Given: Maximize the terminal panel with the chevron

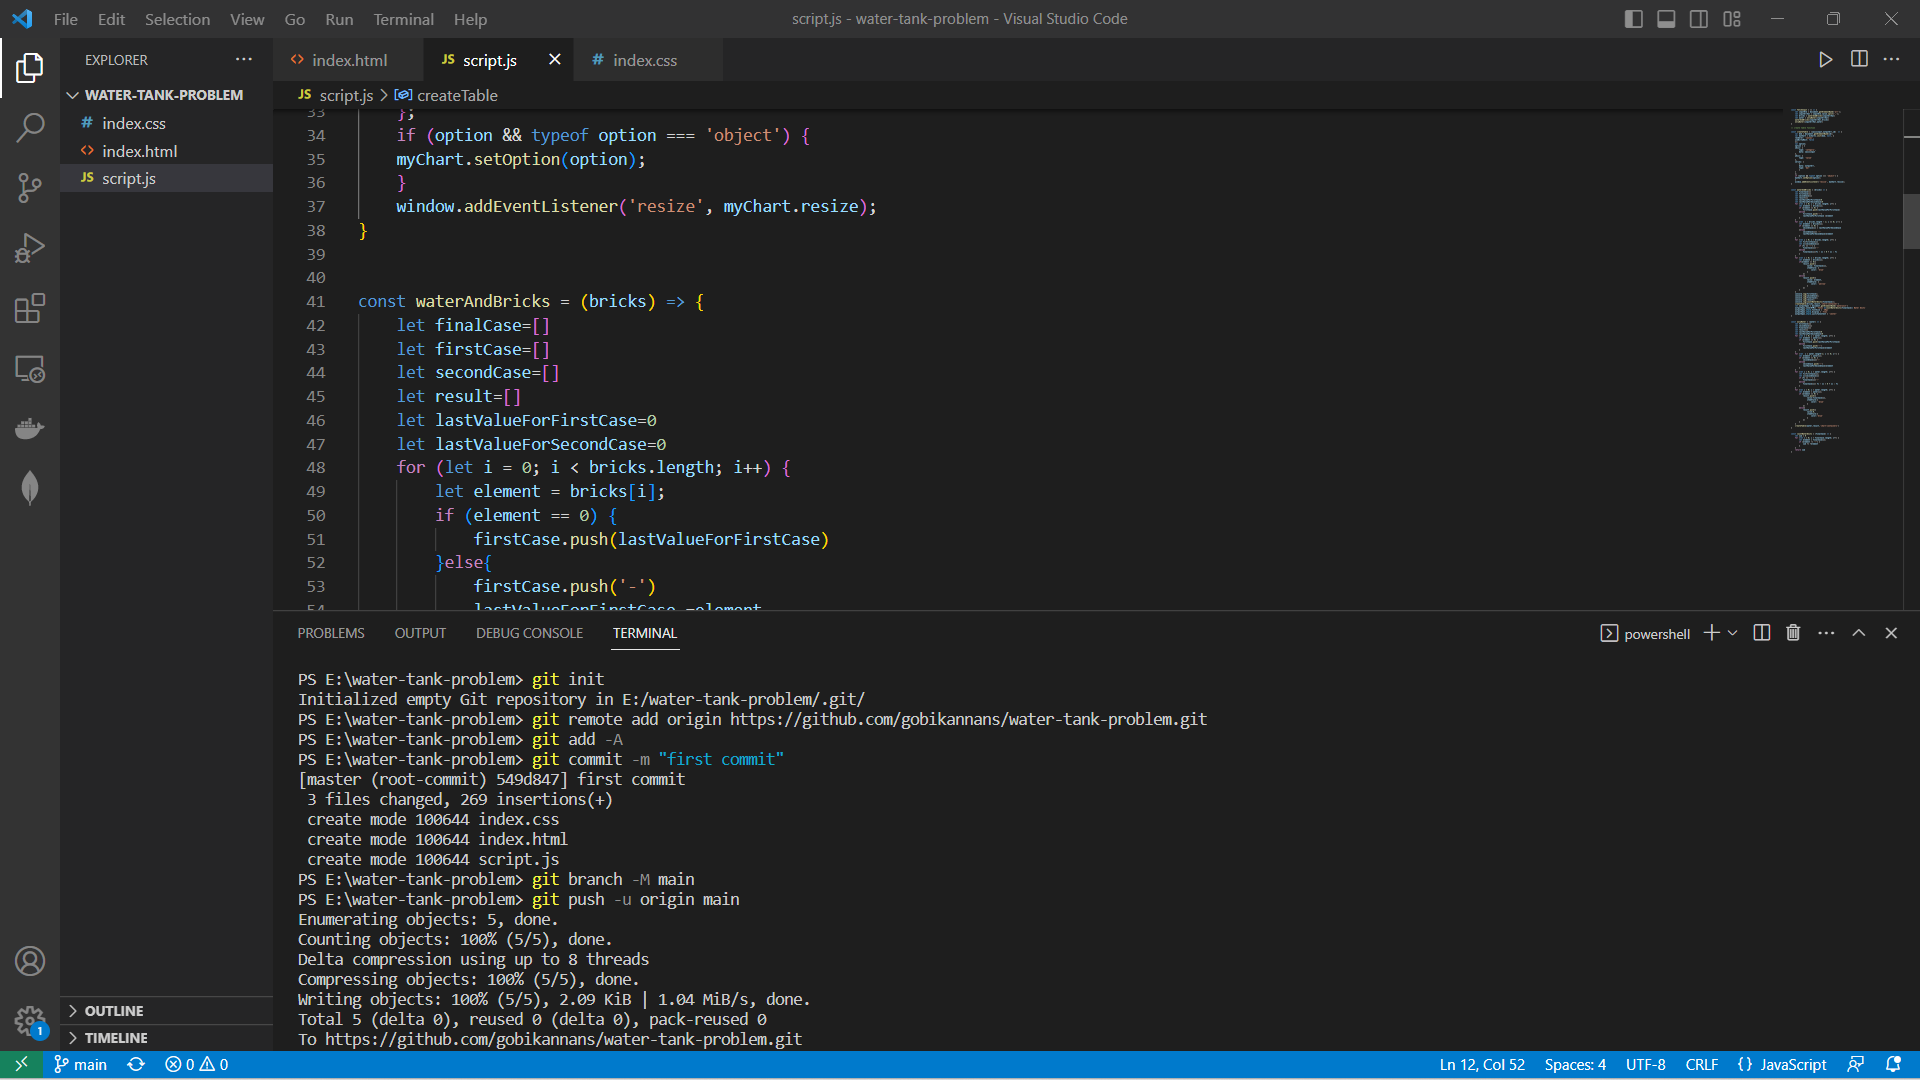Looking at the screenshot, I should (x=1859, y=632).
